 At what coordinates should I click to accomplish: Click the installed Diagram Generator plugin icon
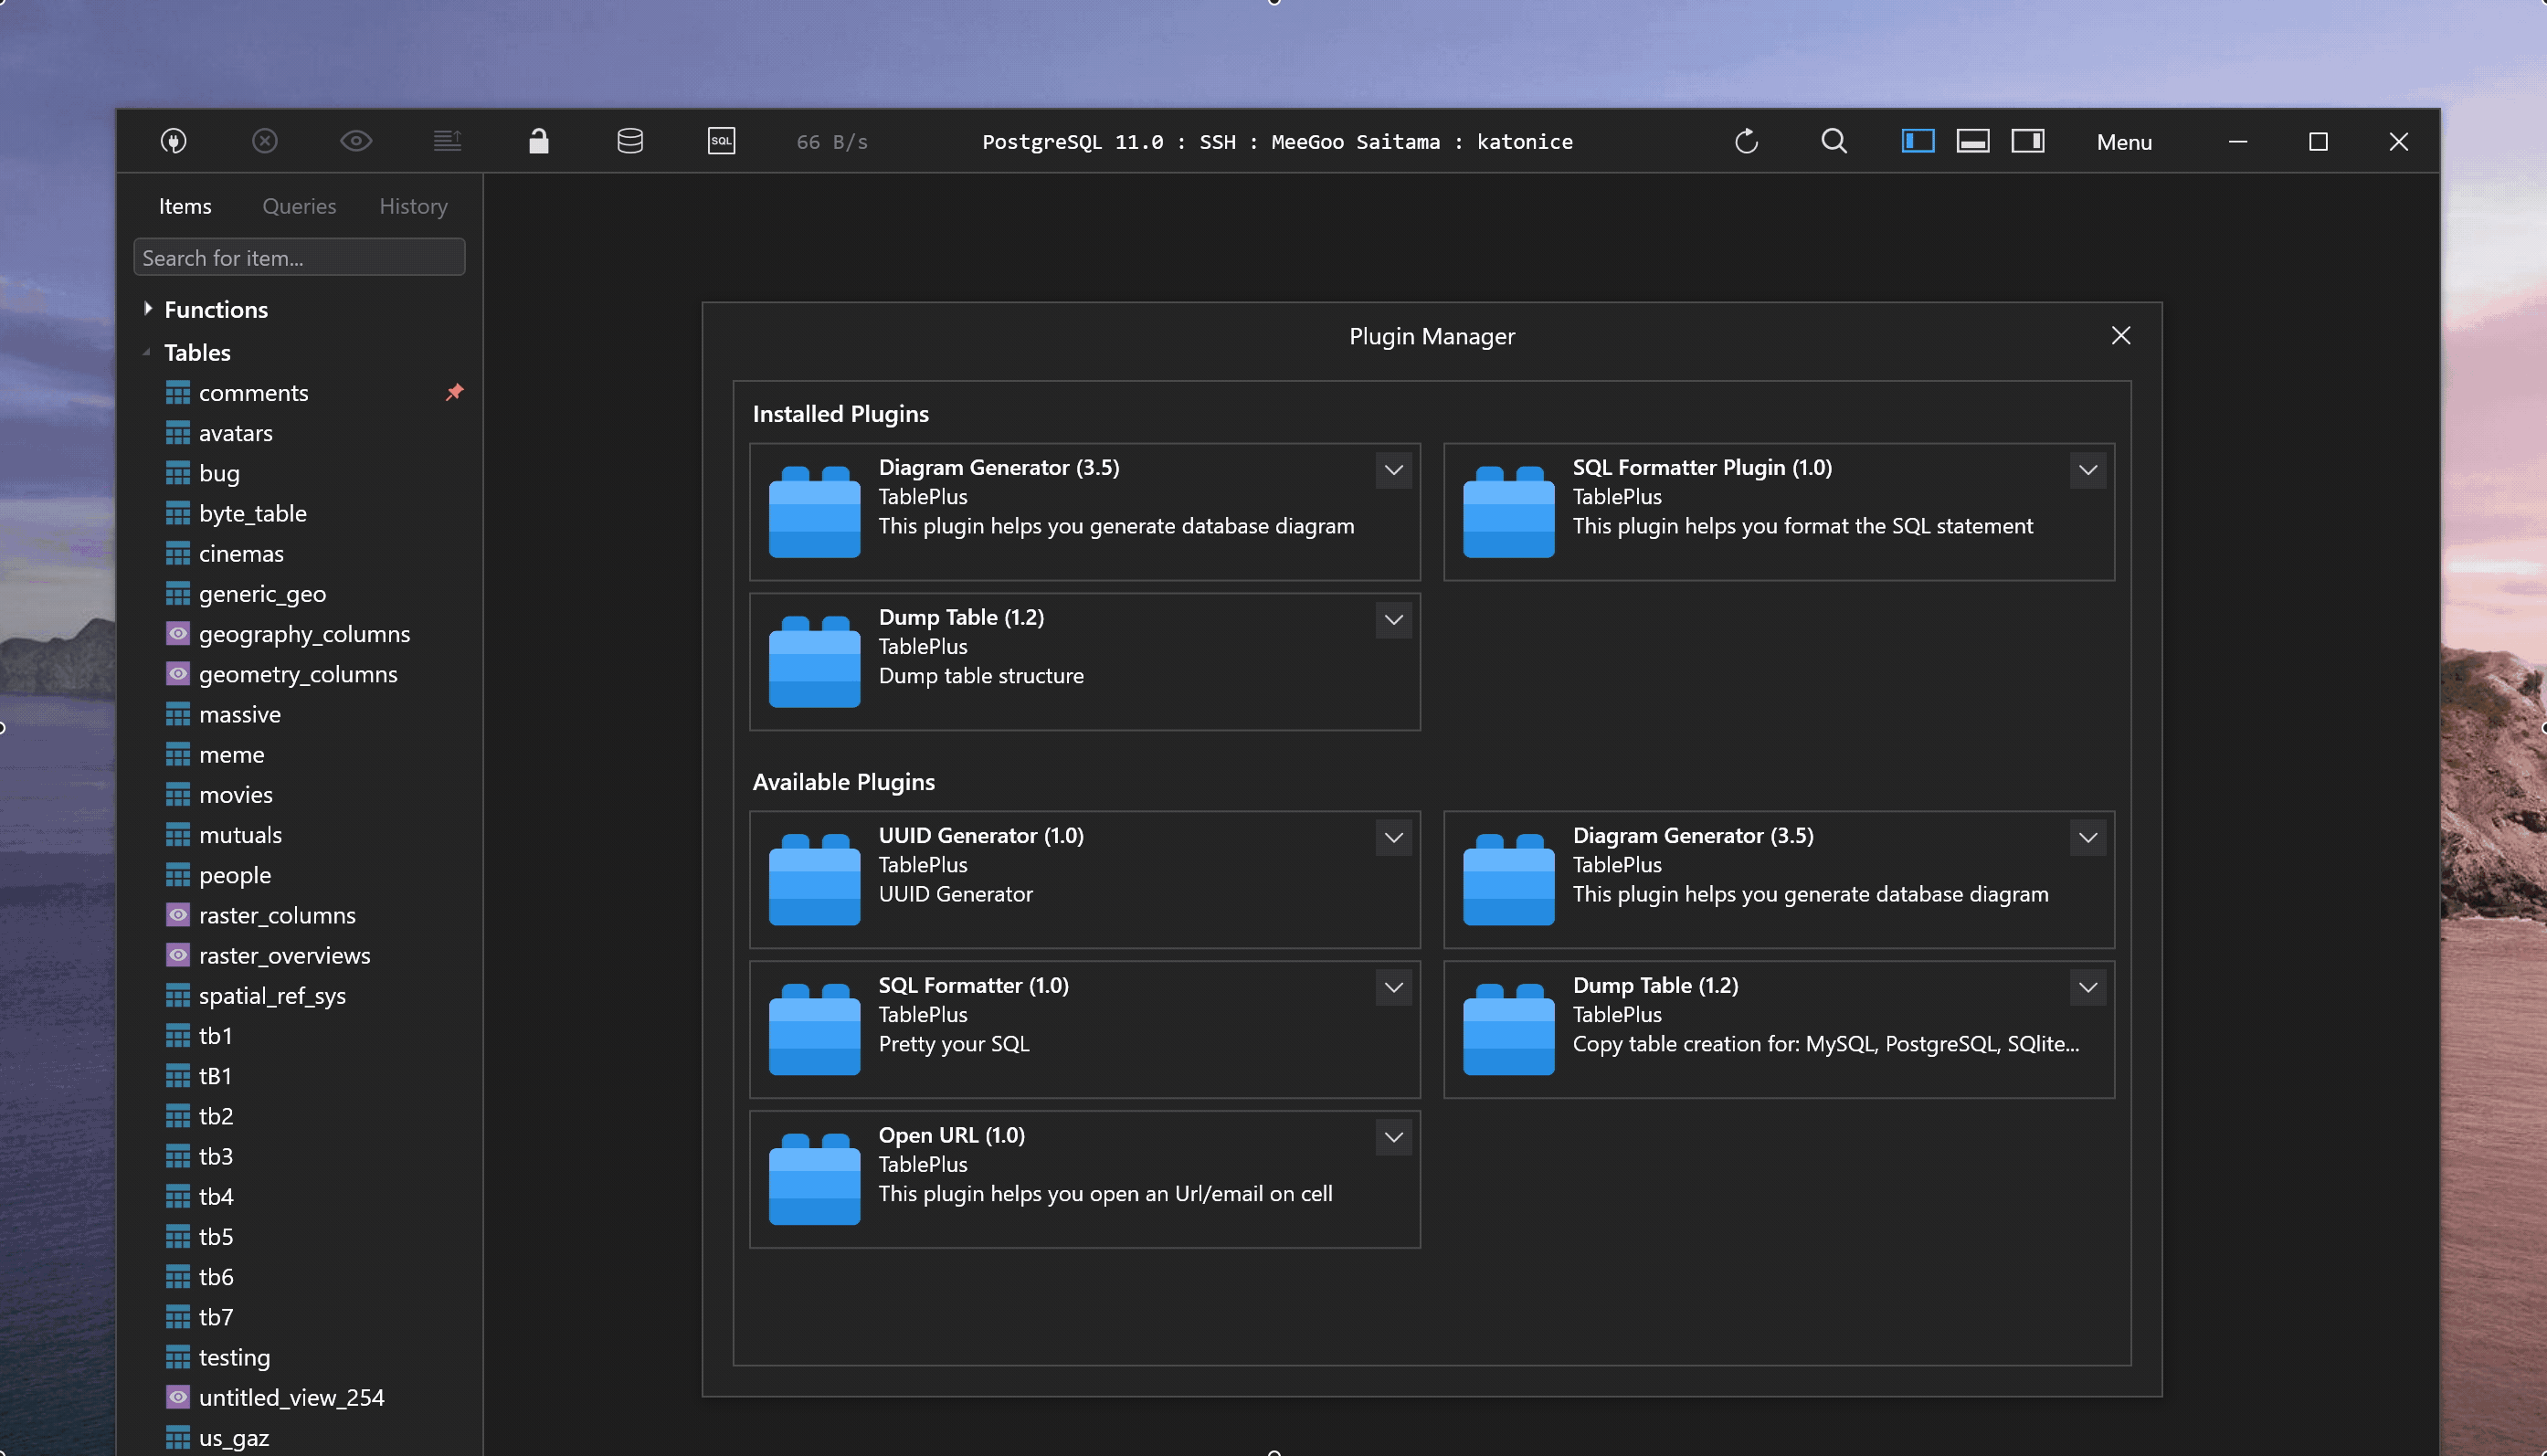pyautogui.click(x=814, y=511)
